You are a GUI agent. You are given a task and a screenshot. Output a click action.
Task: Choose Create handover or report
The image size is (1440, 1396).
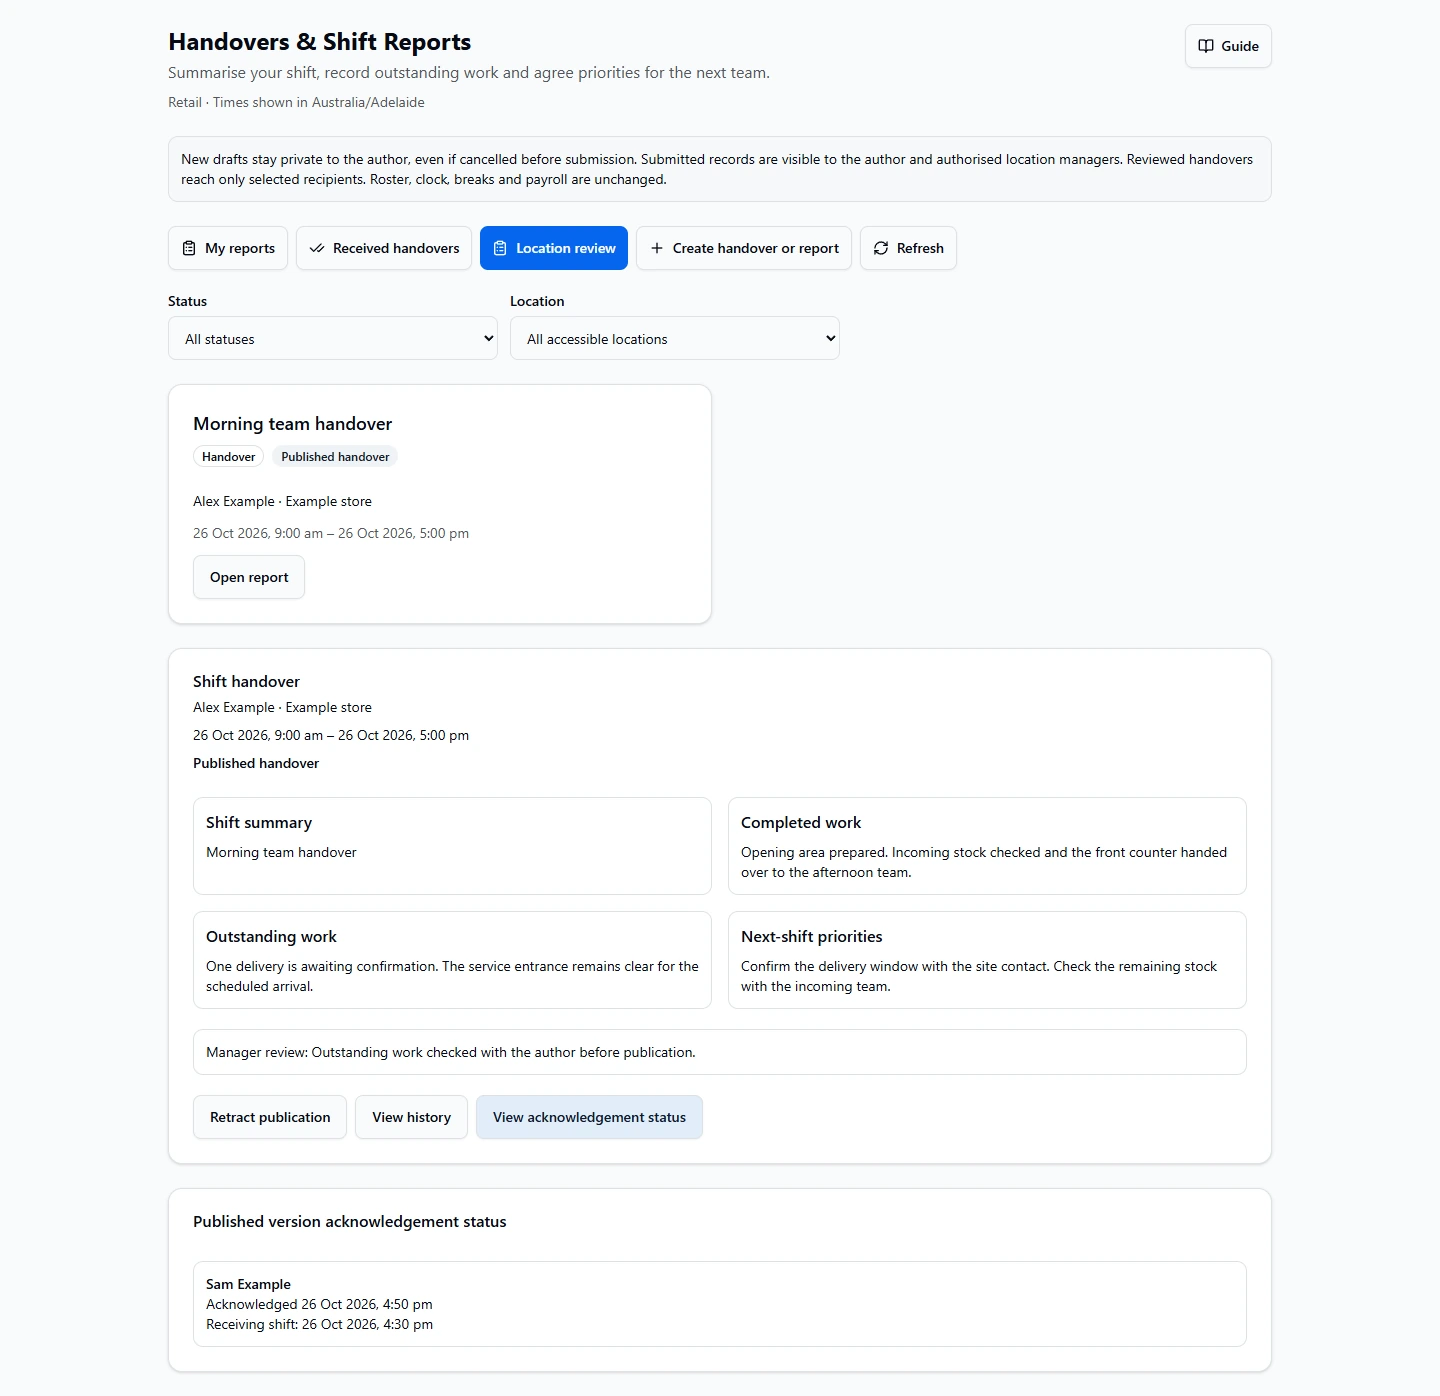tap(744, 248)
